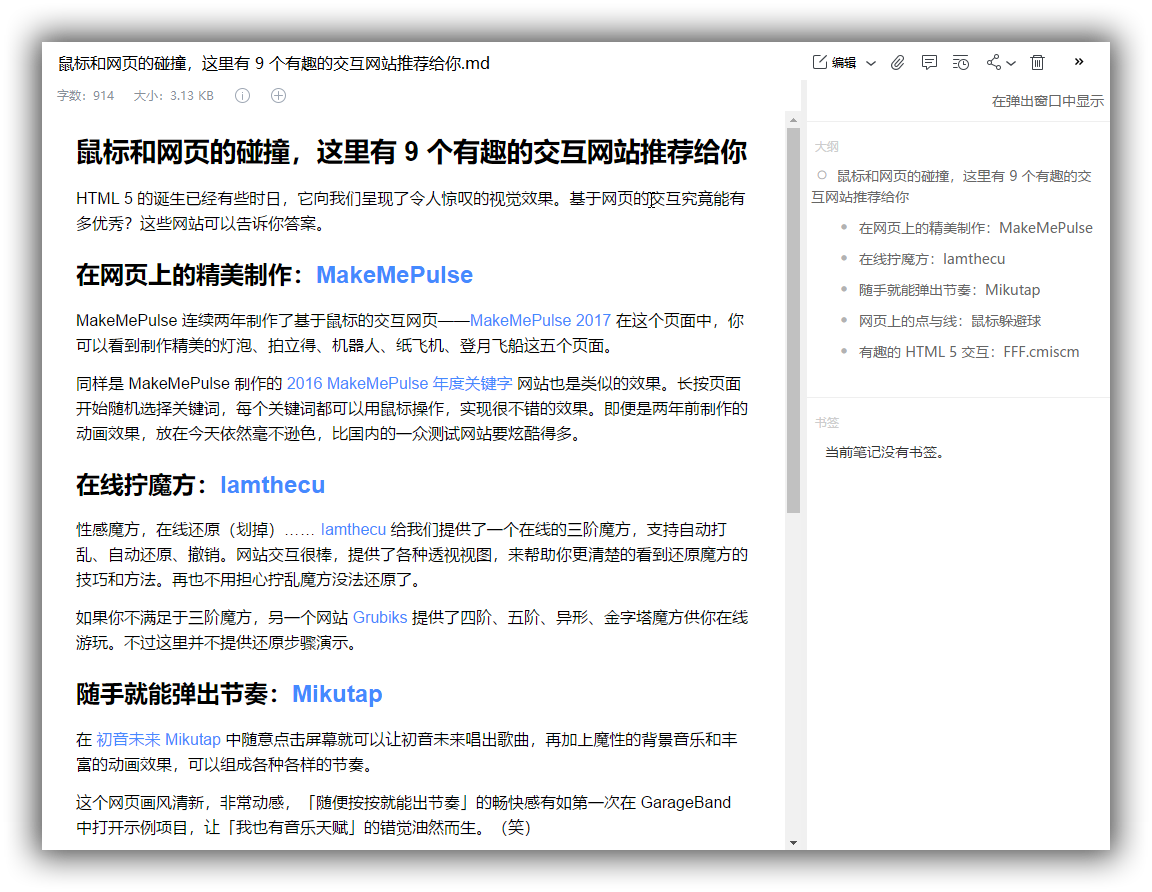Delete the note with trash icon
This screenshot has height=892, width=1152.
[x=1038, y=63]
